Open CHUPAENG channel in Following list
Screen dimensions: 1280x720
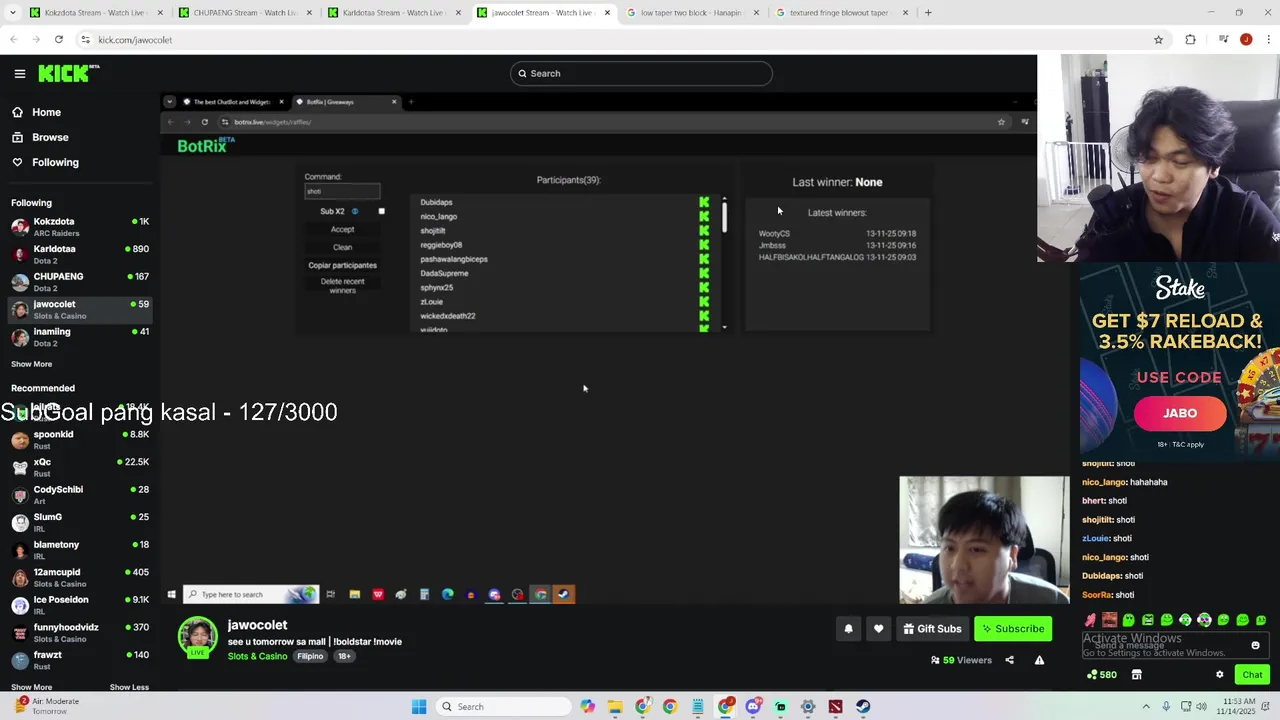tap(80, 282)
